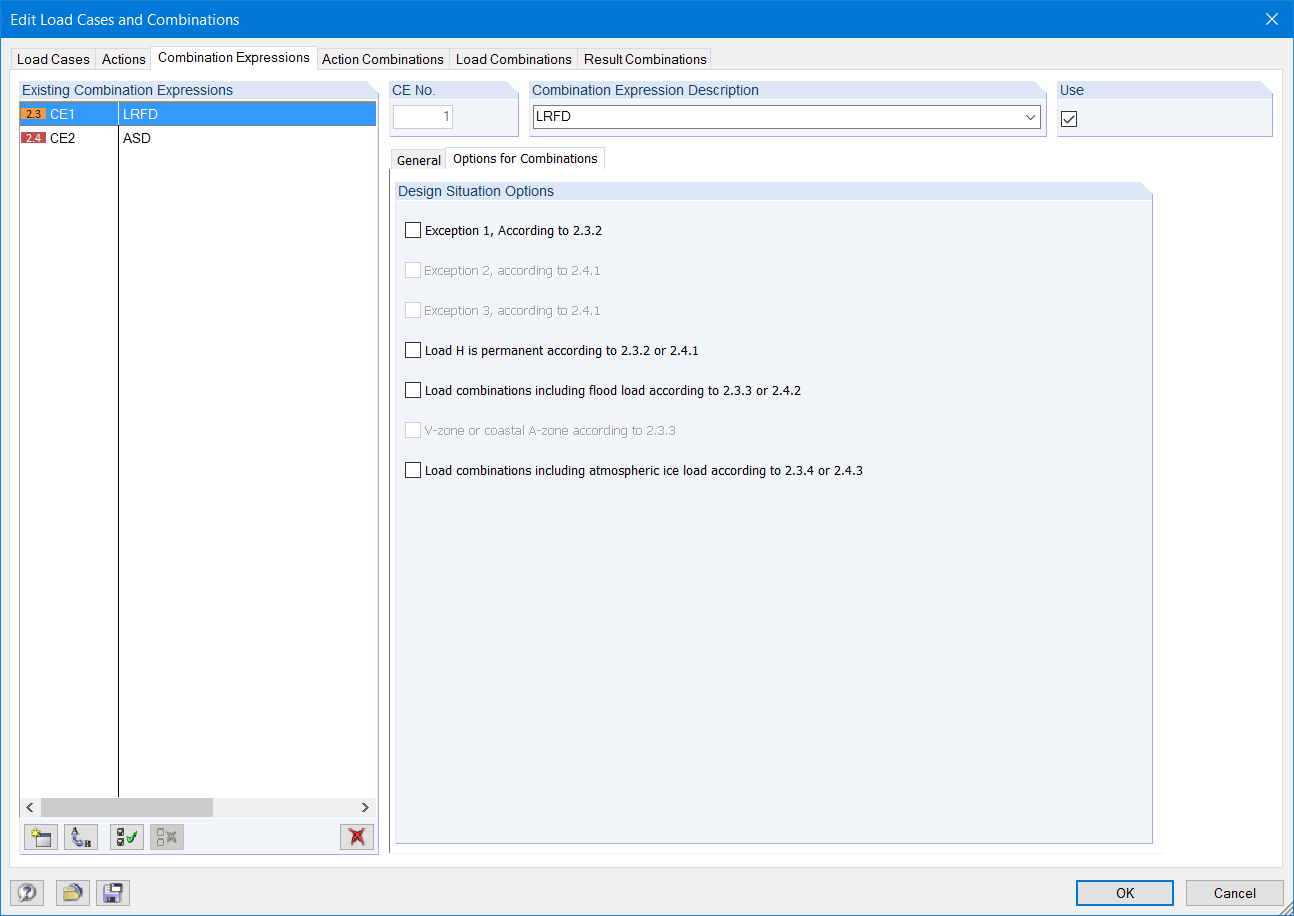Image resolution: width=1294 pixels, height=916 pixels.
Task: Delete the selected combination expression
Action: (x=357, y=837)
